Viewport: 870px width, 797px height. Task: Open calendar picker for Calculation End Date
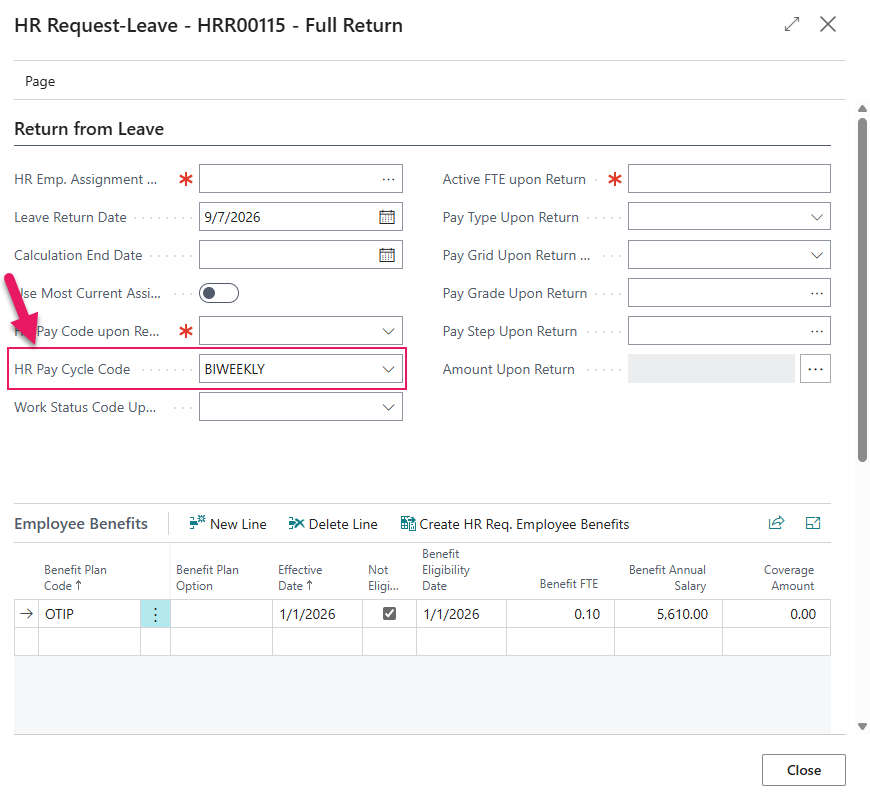tap(387, 255)
